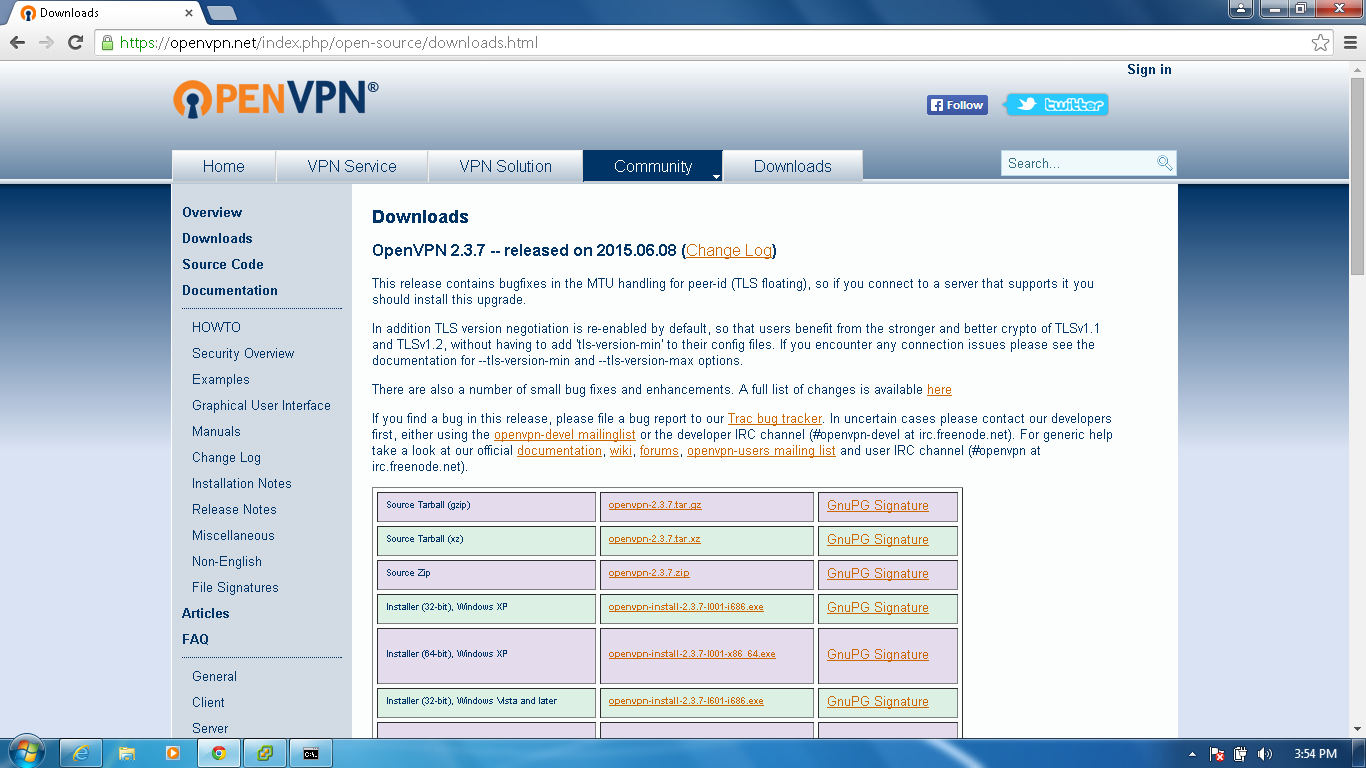The image size is (1366, 768).
Task: Open the Command Prompt taskbar icon
Action: tap(311, 753)
